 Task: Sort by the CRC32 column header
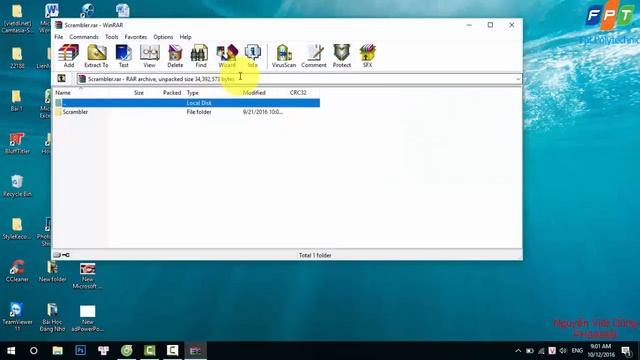[x=298, y=93]
